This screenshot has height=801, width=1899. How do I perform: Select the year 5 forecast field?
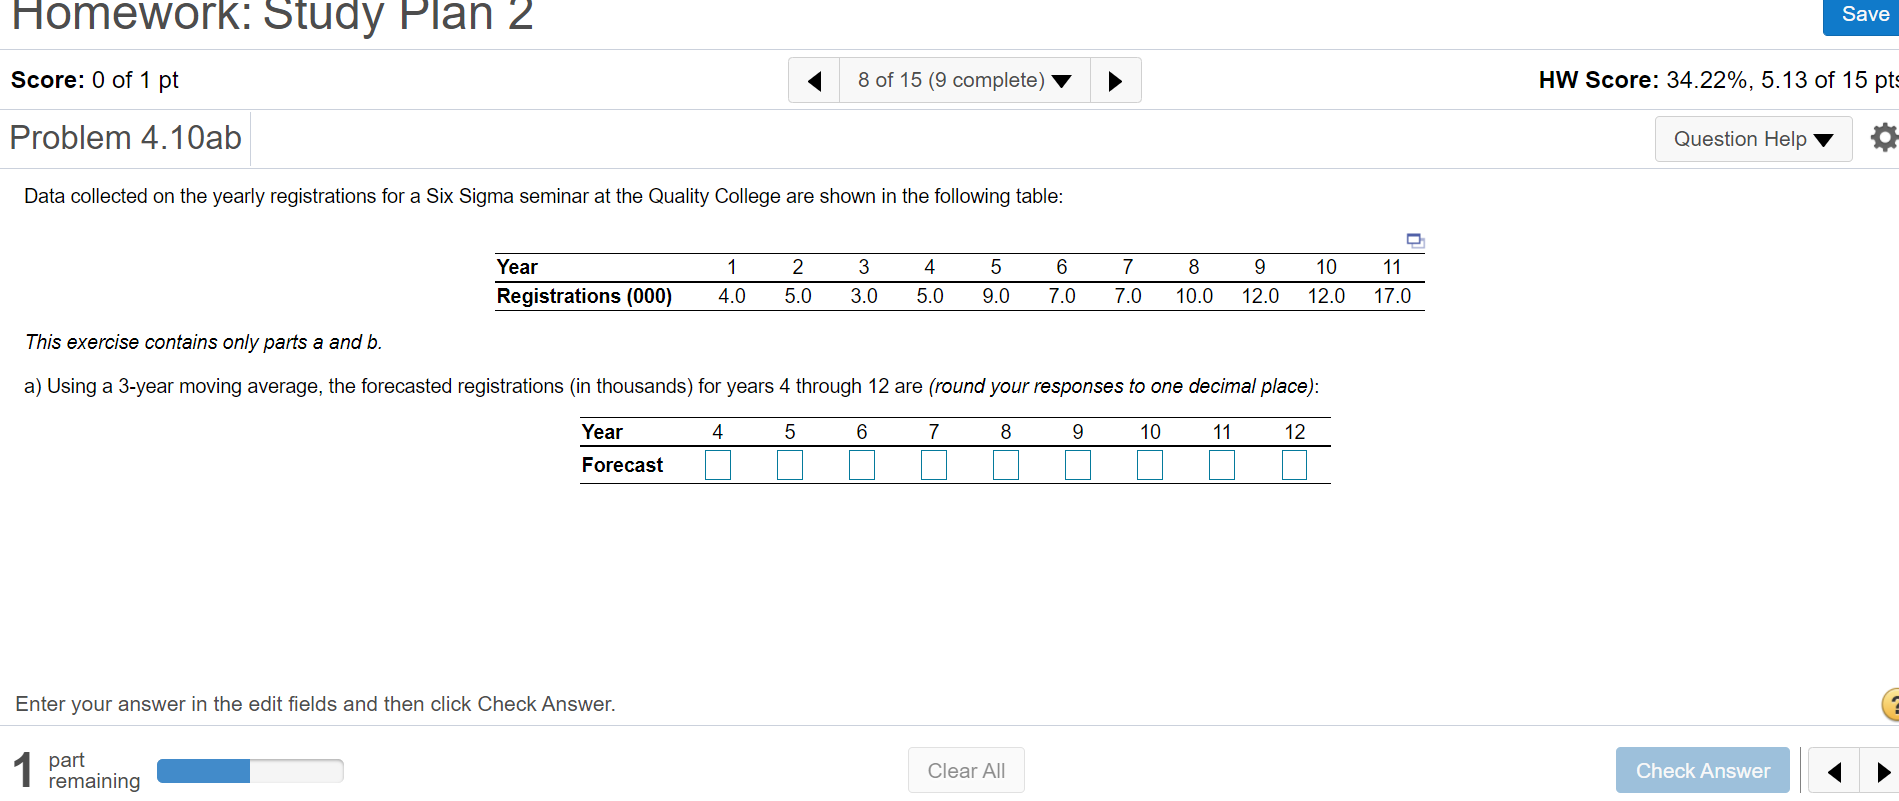[x=790, y=464]
